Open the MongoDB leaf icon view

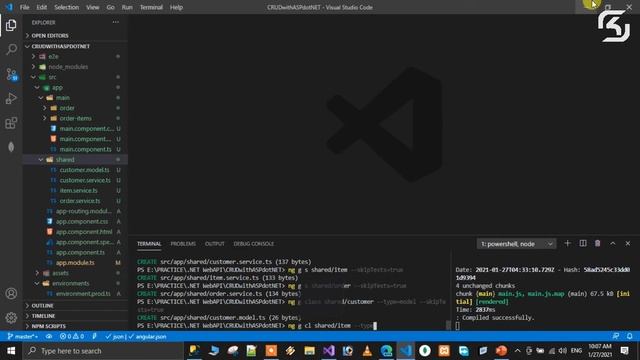click(x=11, y=147)
